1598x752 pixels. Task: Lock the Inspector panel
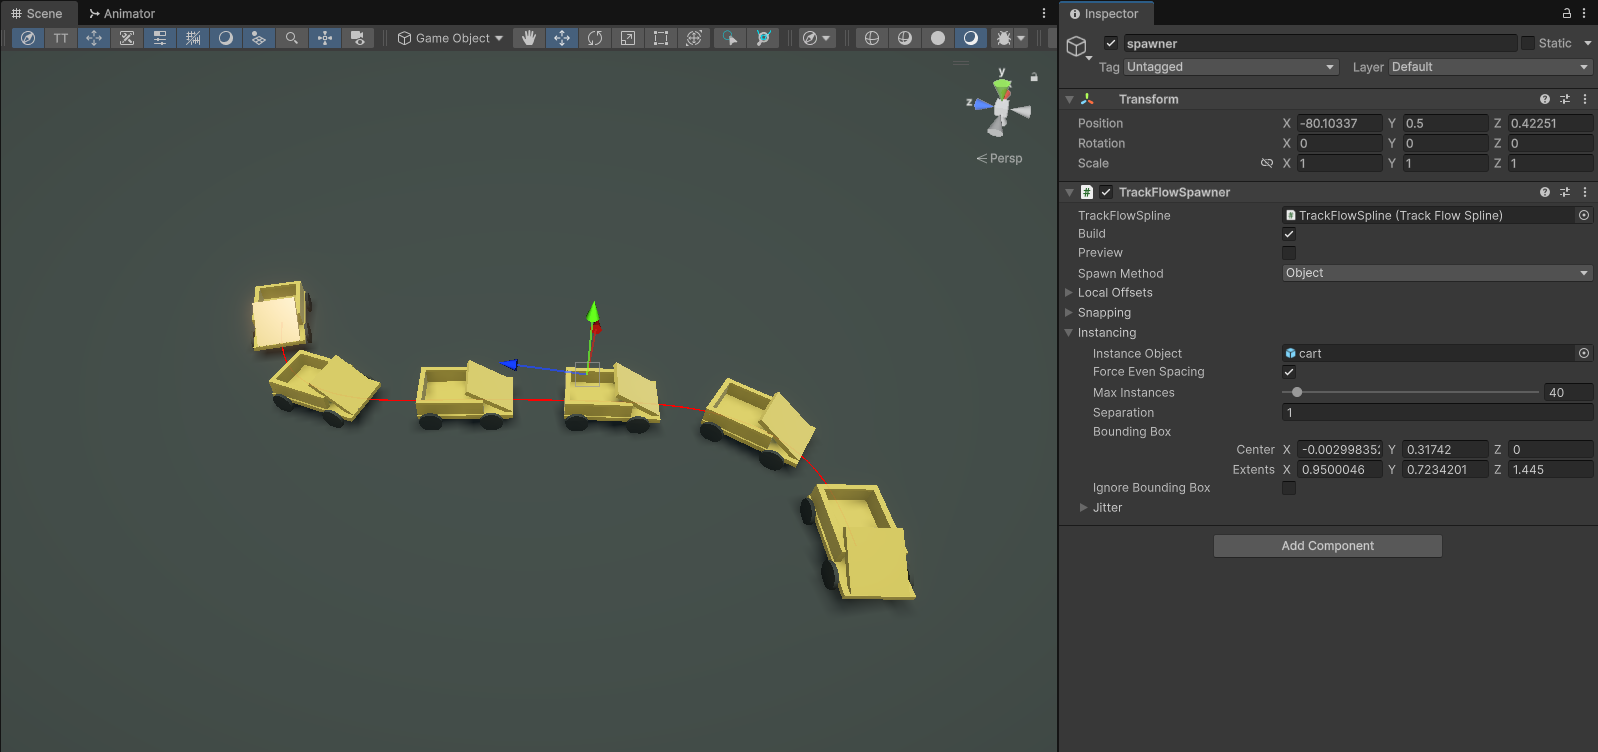point(1567,13)
